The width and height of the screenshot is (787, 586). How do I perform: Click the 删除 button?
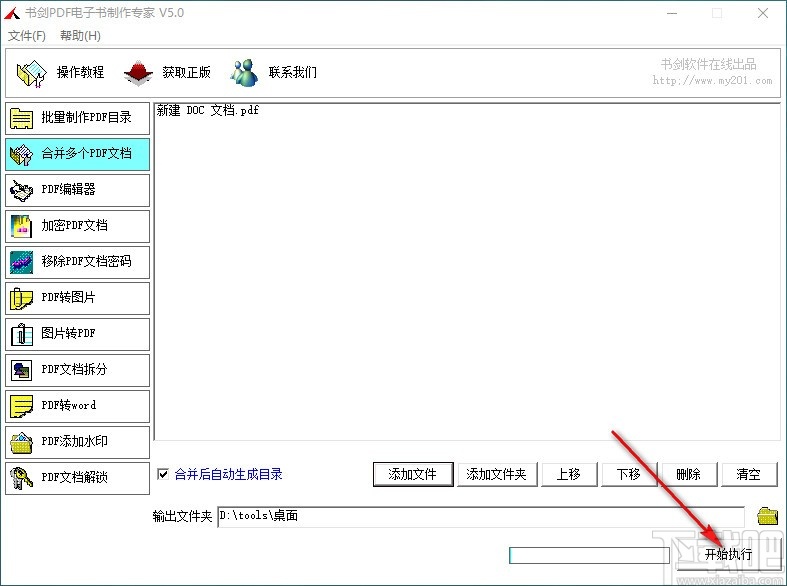[x=689, y=474]
